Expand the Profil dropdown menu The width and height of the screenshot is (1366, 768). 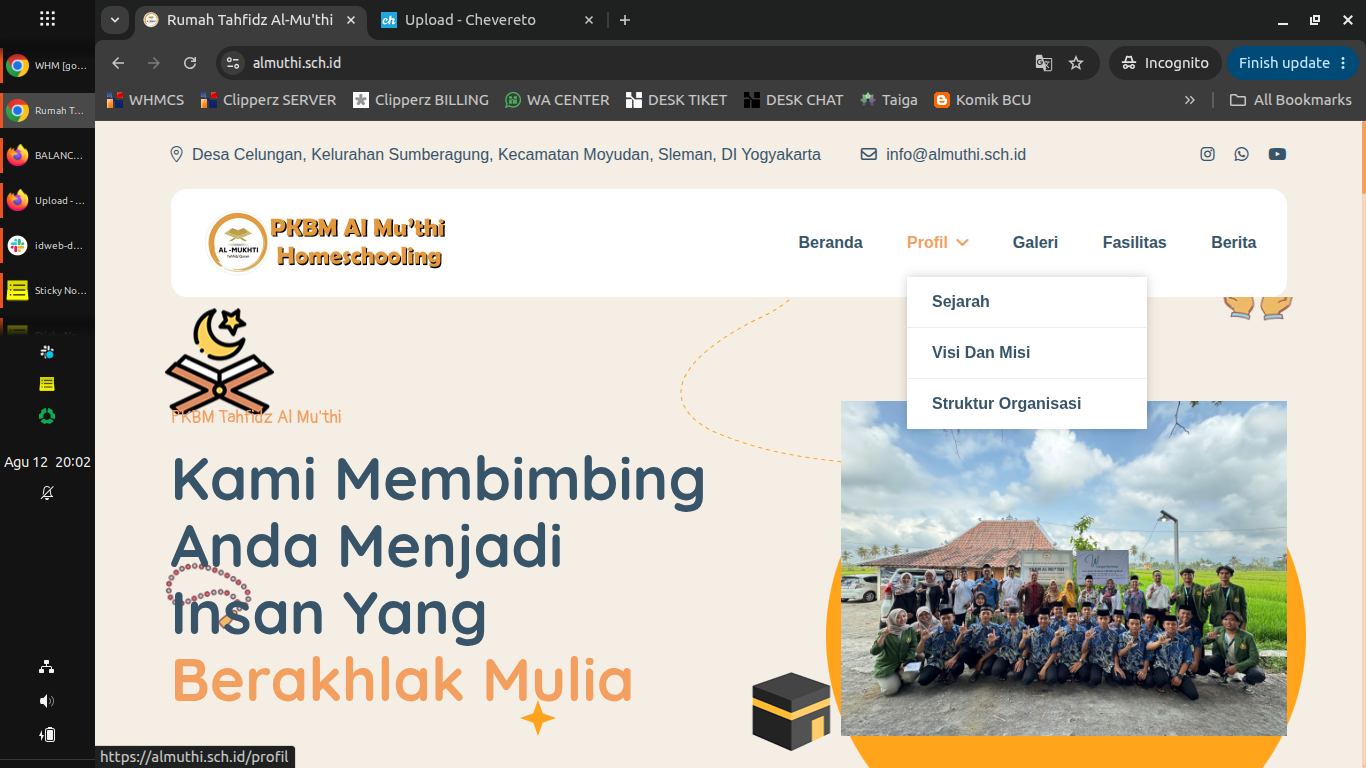coord(938,242)
